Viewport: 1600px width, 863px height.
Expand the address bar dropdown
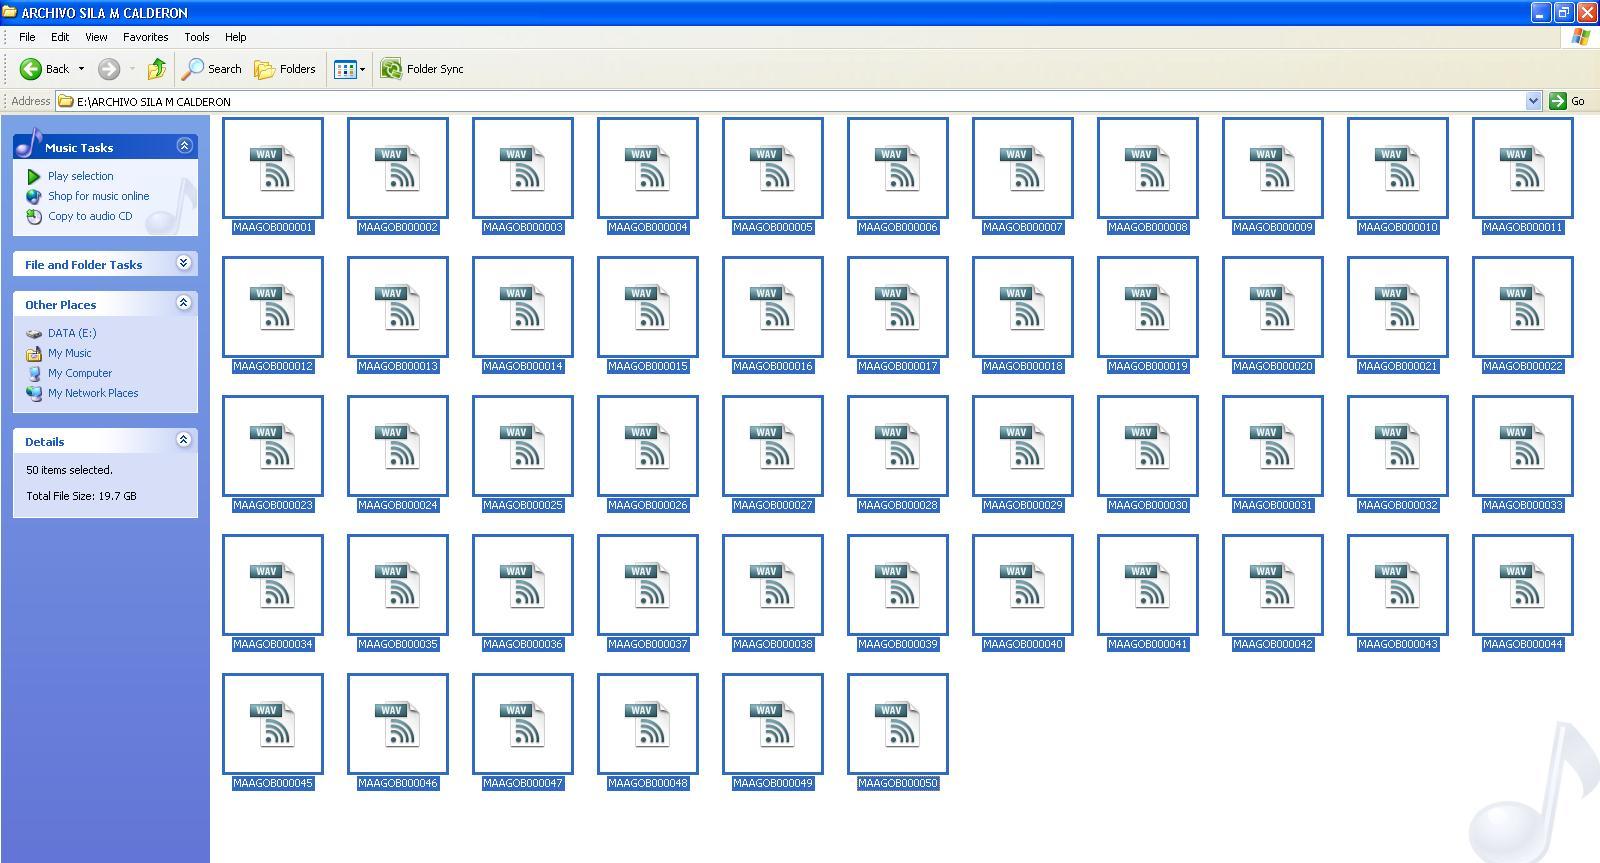1533,101
